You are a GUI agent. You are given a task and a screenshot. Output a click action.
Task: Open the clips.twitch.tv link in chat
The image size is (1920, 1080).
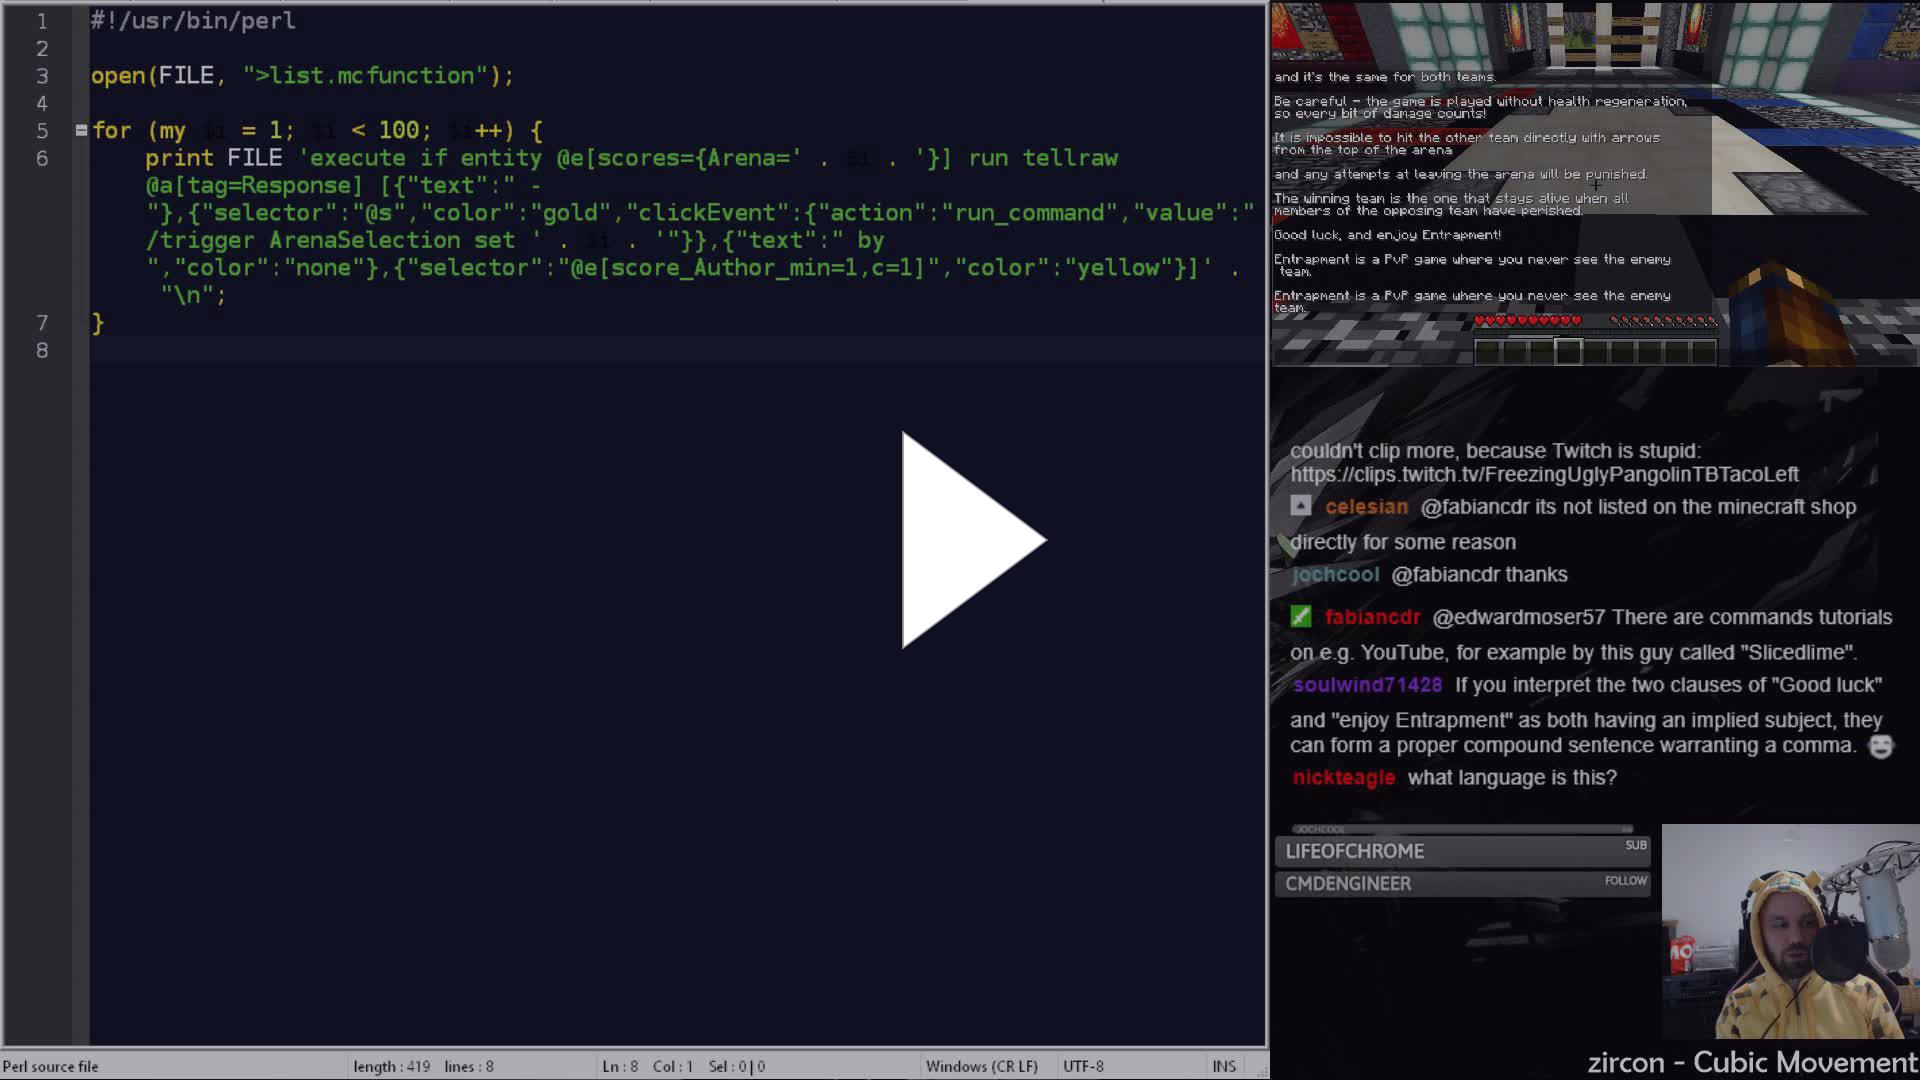point(1544,475)
